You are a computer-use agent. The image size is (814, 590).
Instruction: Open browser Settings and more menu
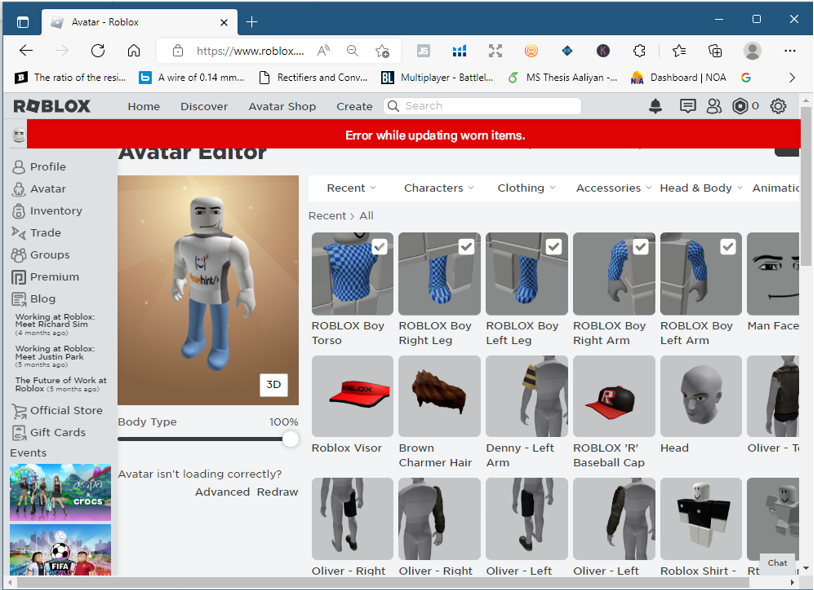790,51
